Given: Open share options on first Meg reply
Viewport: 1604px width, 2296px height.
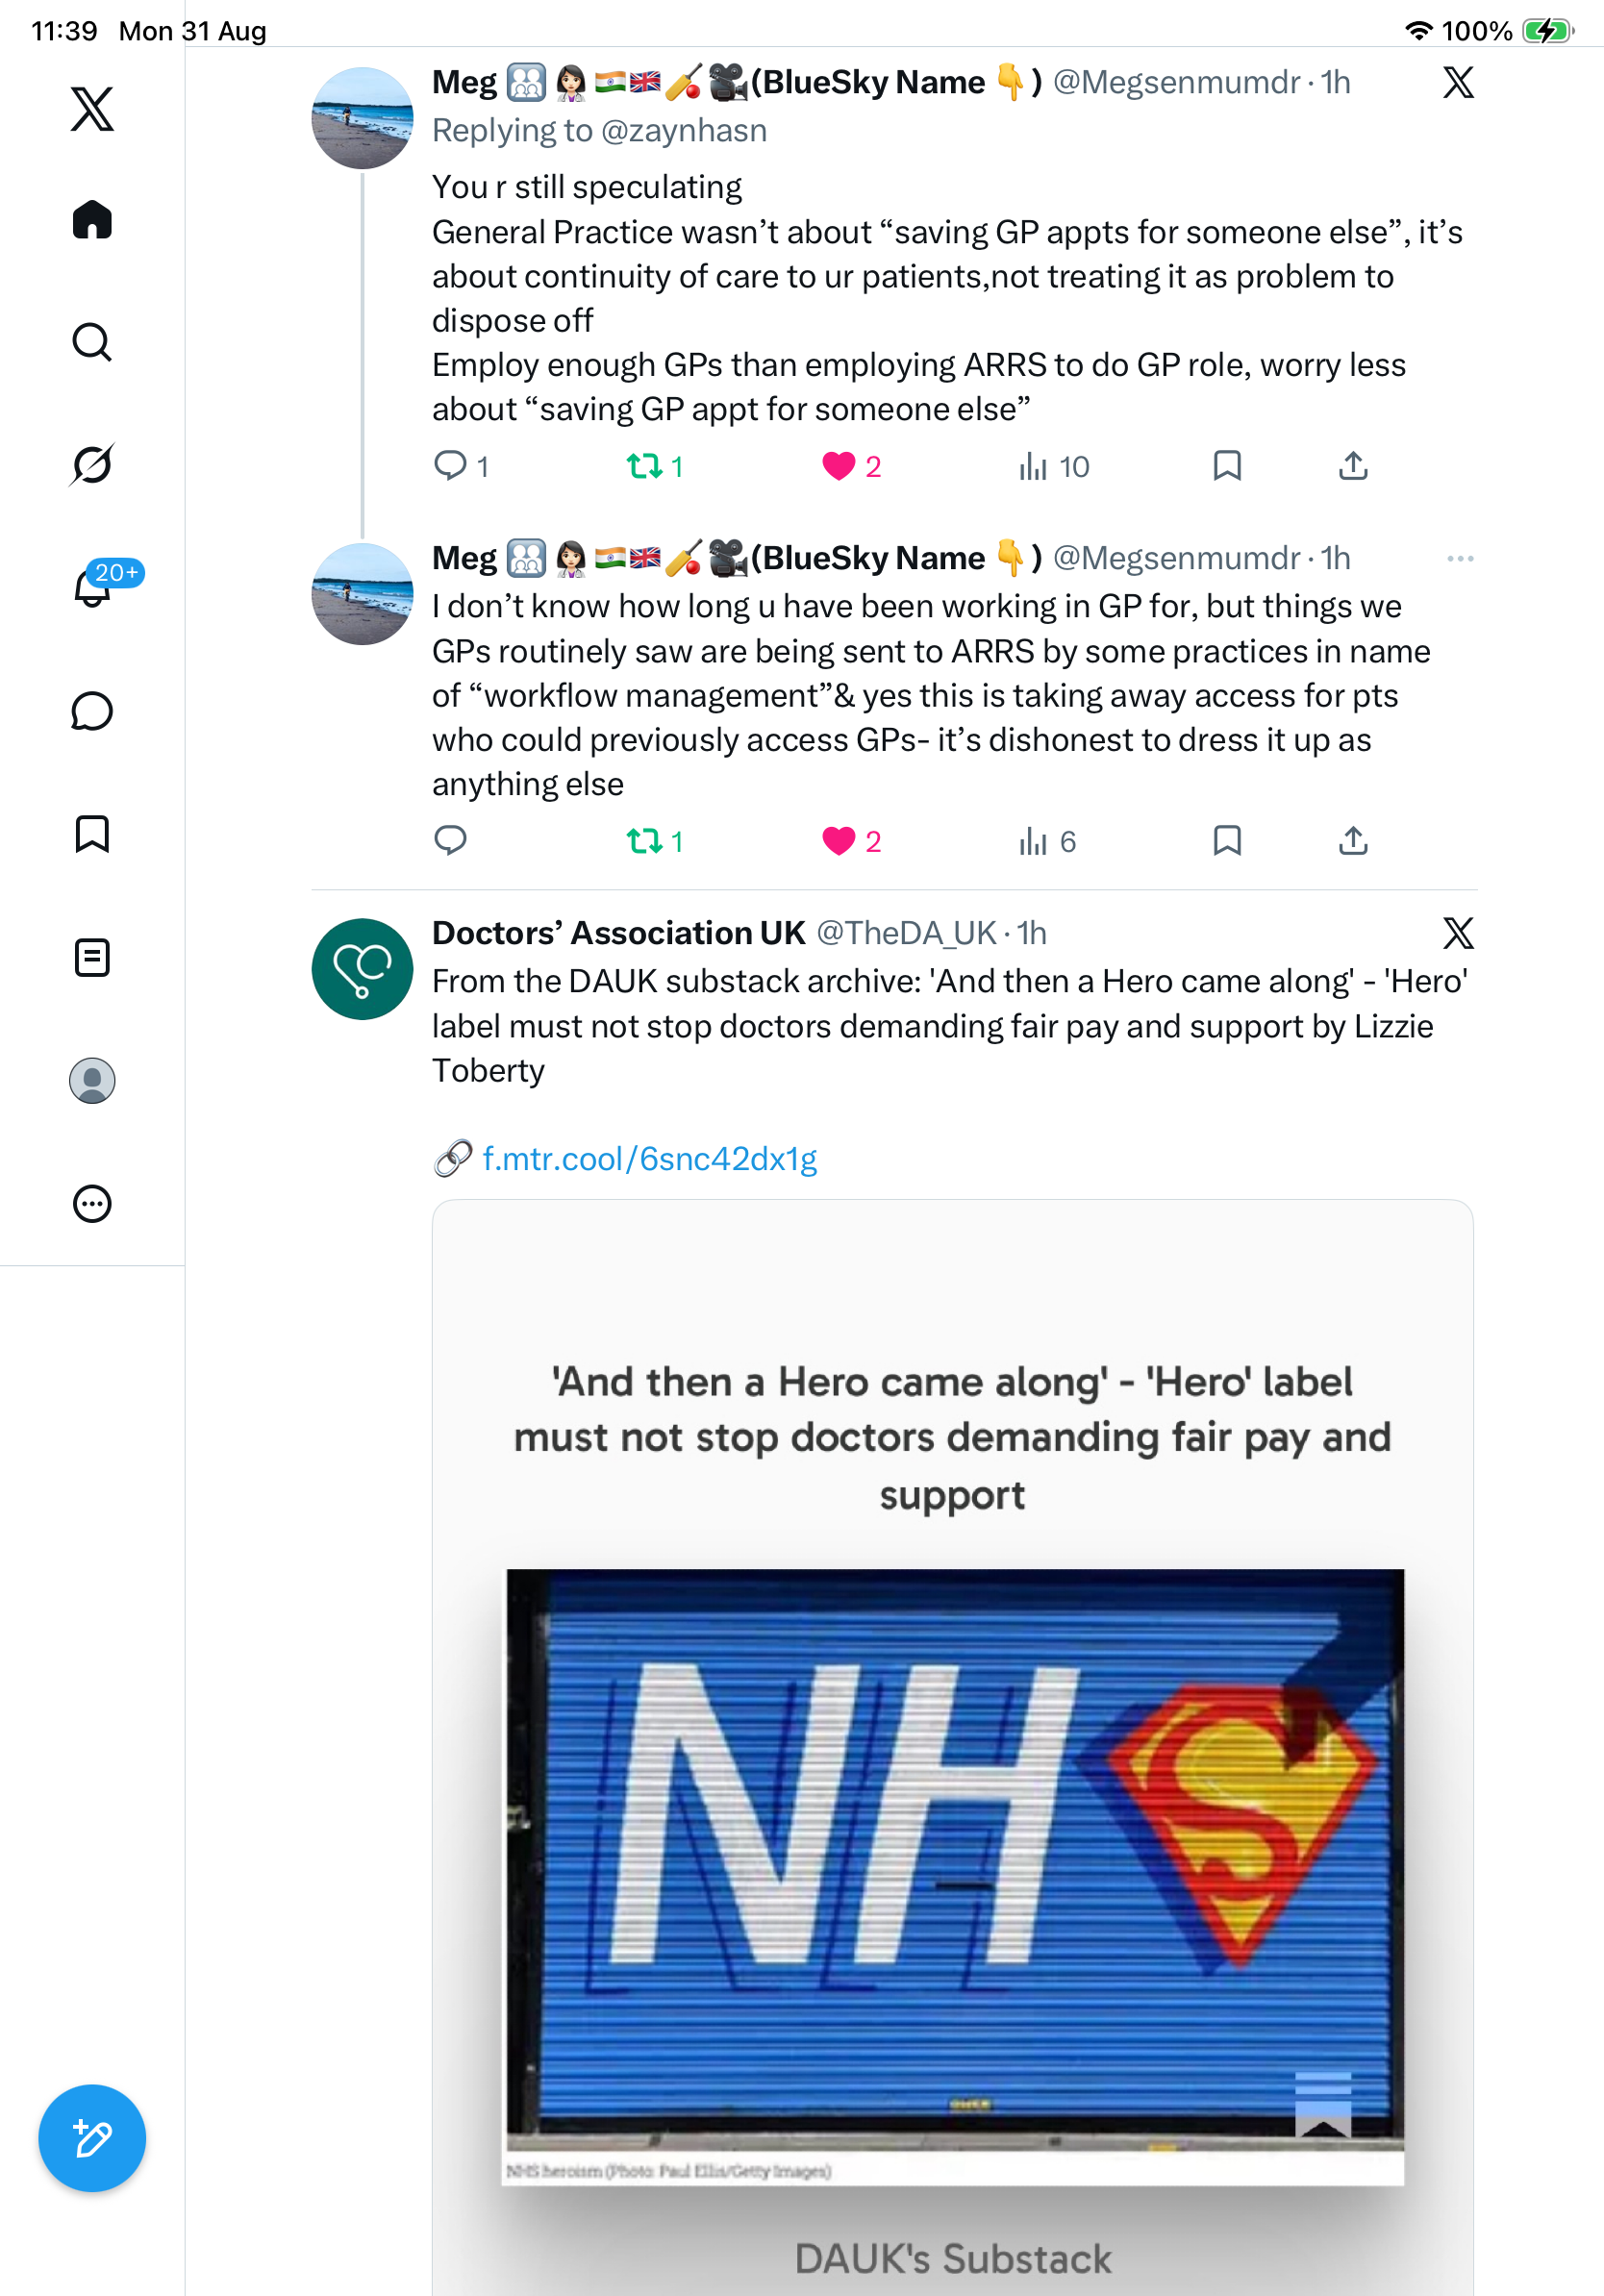Looking at the screenshot, I should (1353, 466).
